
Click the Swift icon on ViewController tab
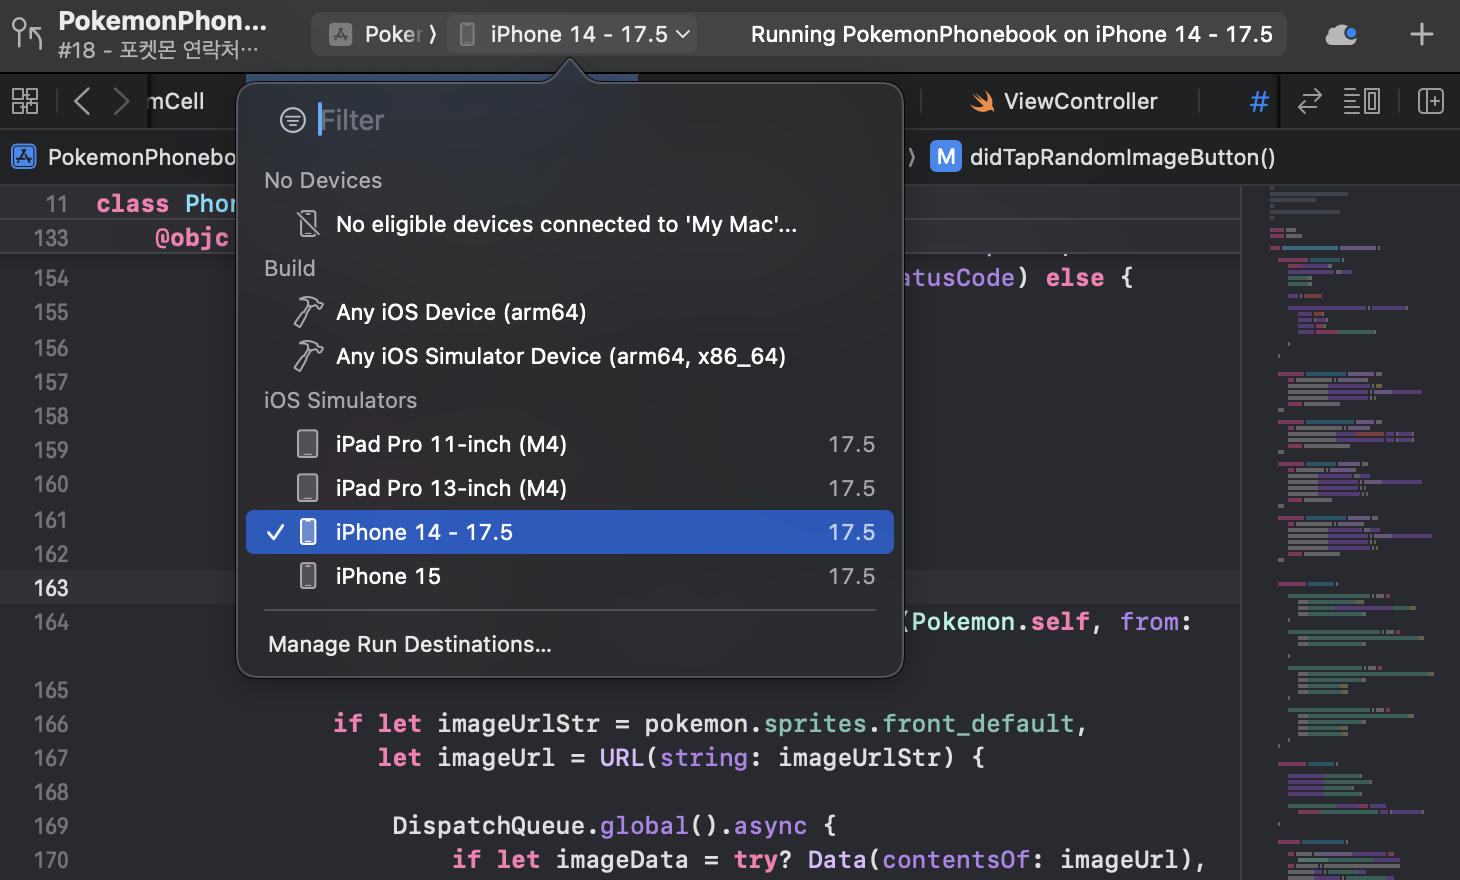coord(982,101)
